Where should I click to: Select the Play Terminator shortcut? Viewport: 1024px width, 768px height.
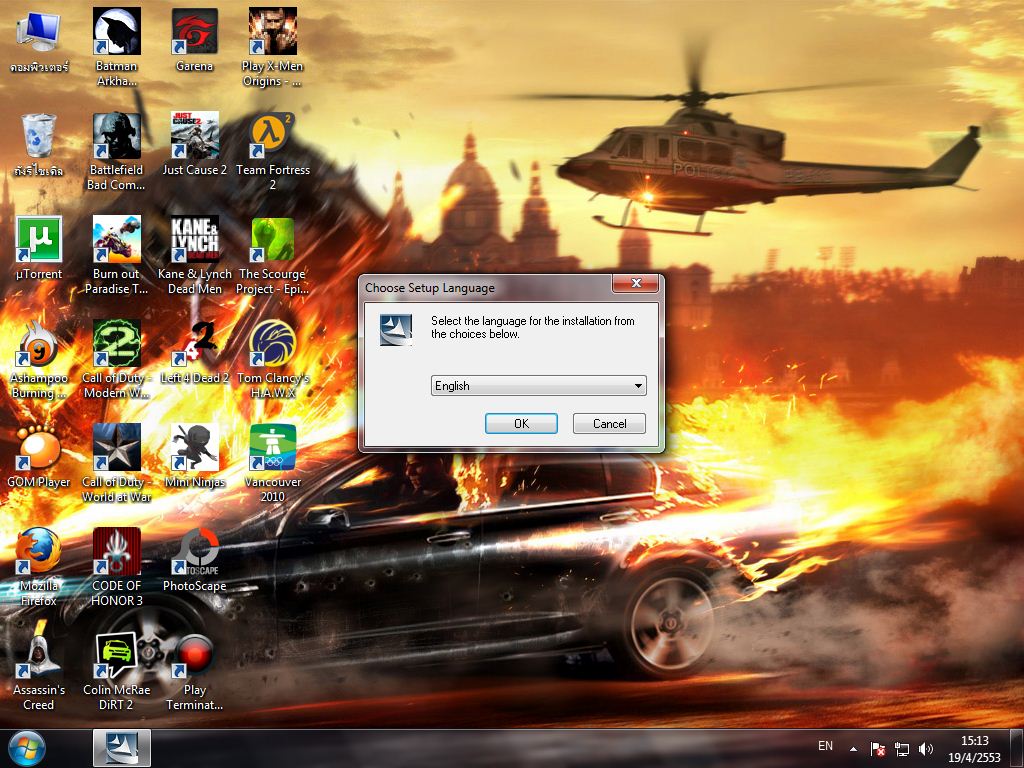pos(195,671)
